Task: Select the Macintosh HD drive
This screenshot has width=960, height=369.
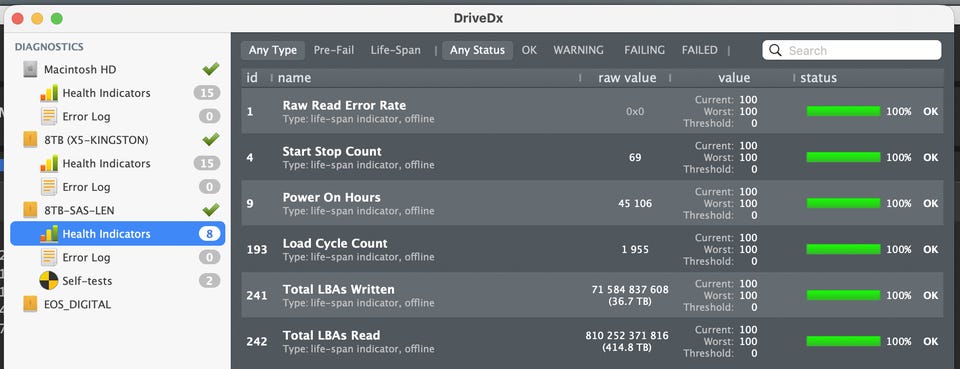Action: 80,70
